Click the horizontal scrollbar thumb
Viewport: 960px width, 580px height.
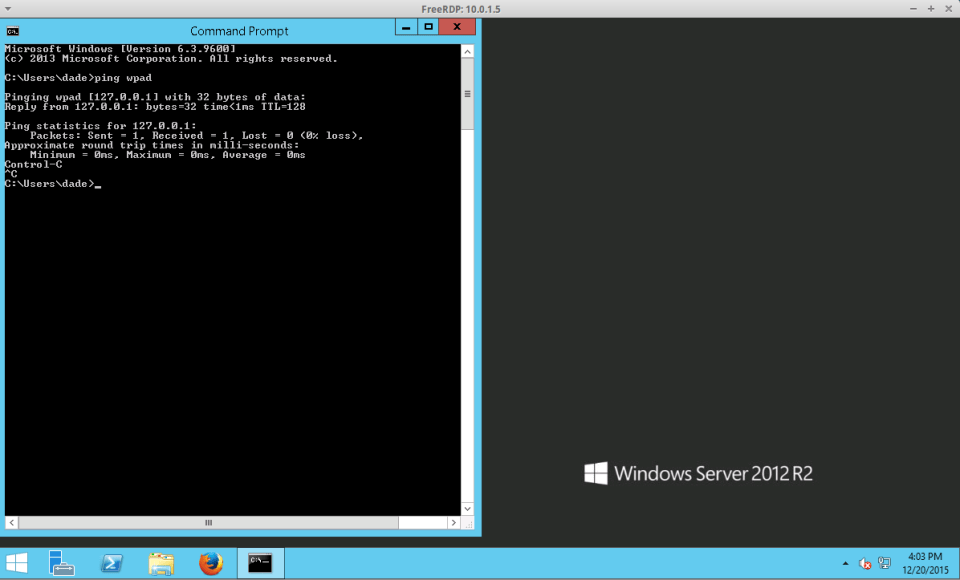click(x=208, y=522)
